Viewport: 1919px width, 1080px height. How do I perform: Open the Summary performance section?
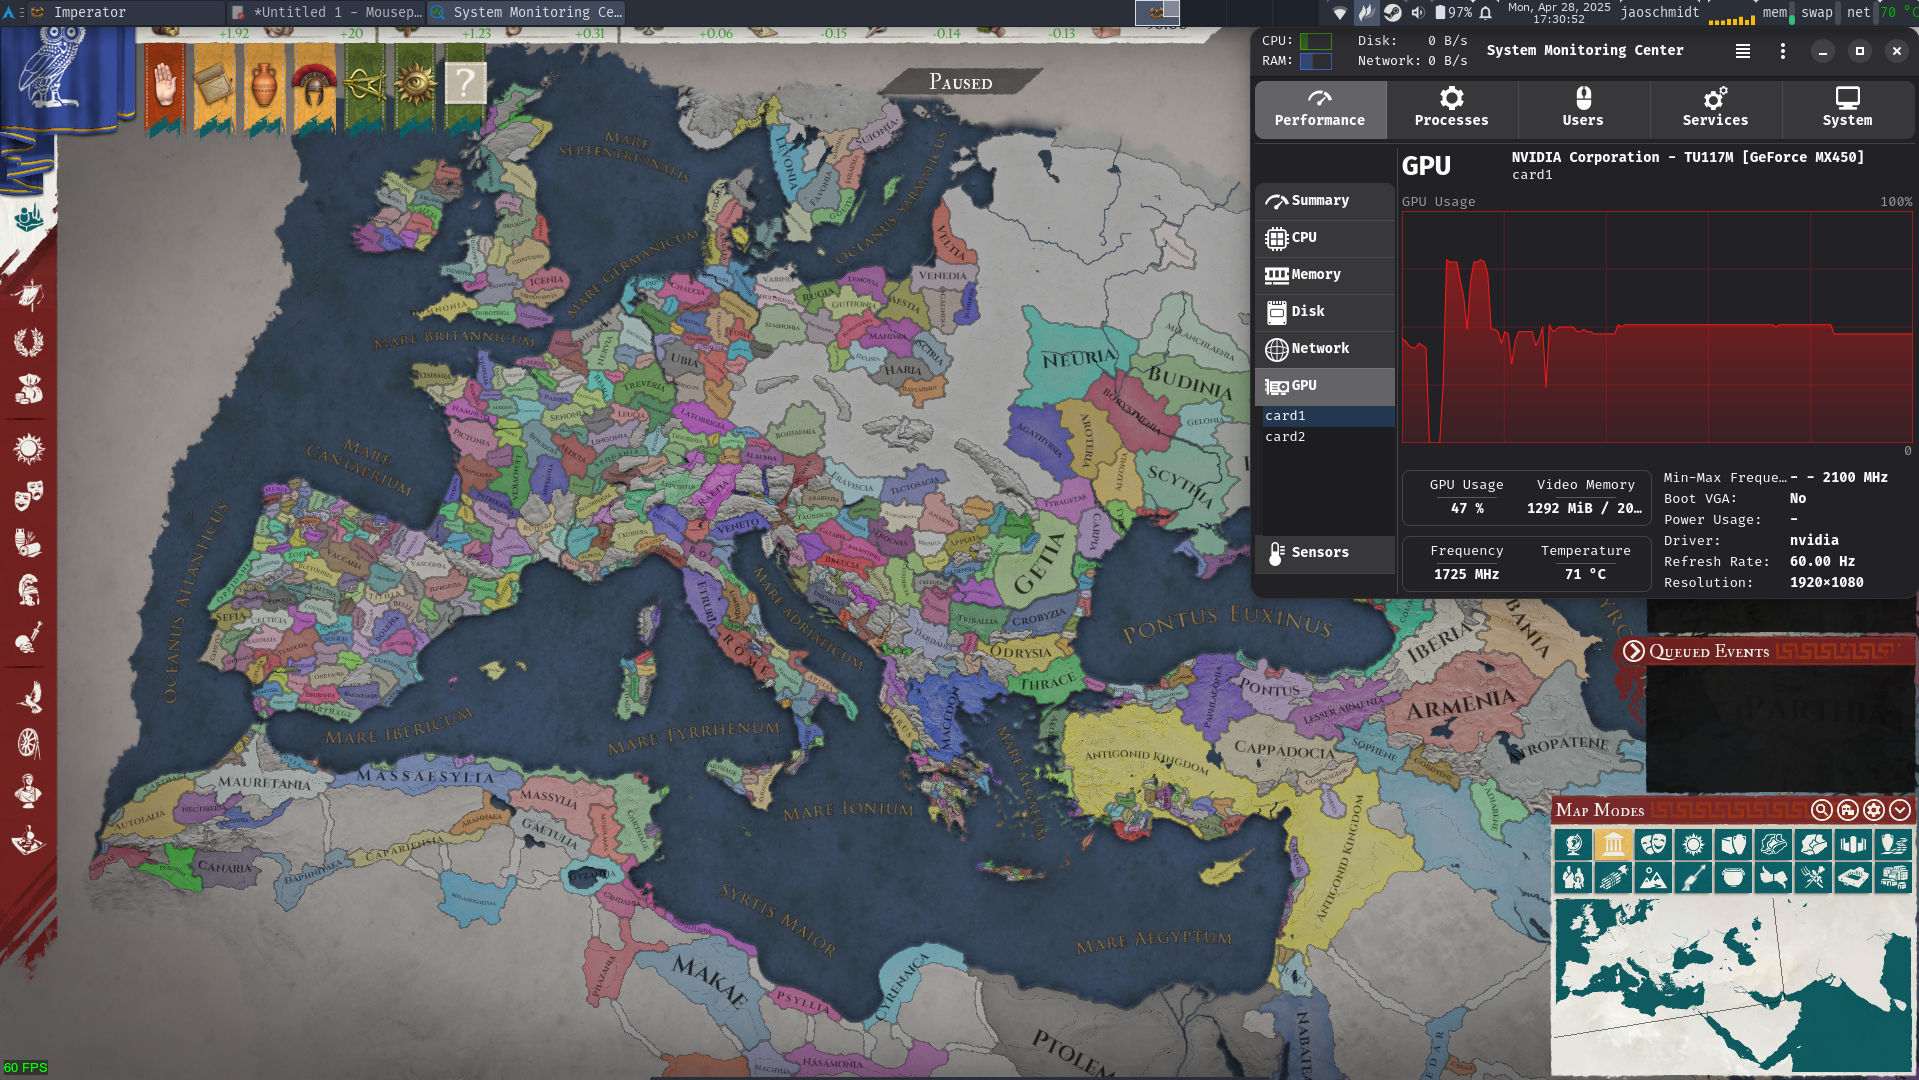(1325, 201)
